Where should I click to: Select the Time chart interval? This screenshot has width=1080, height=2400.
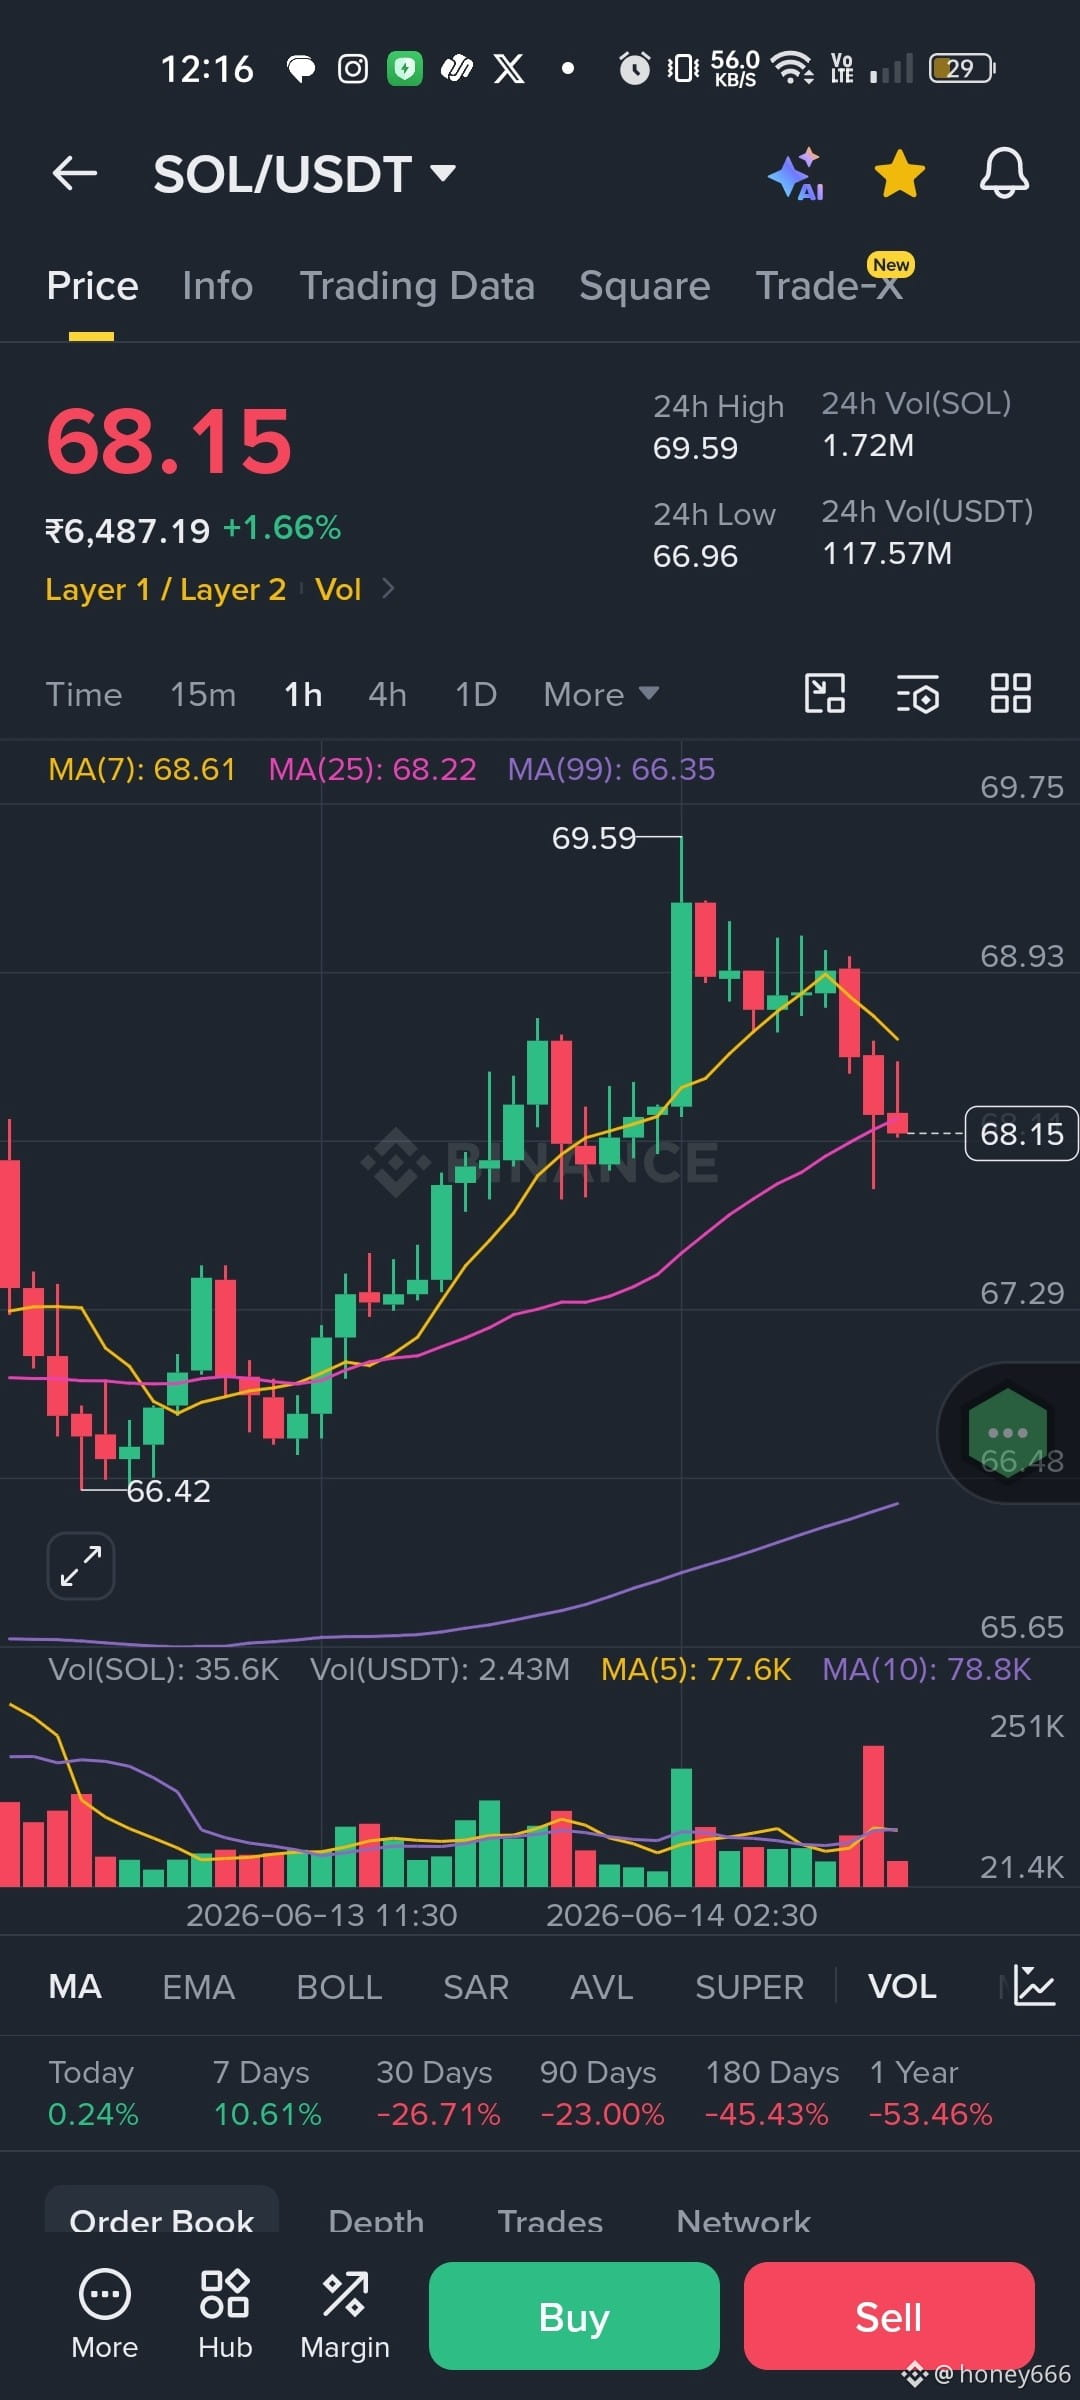[84, 694]
